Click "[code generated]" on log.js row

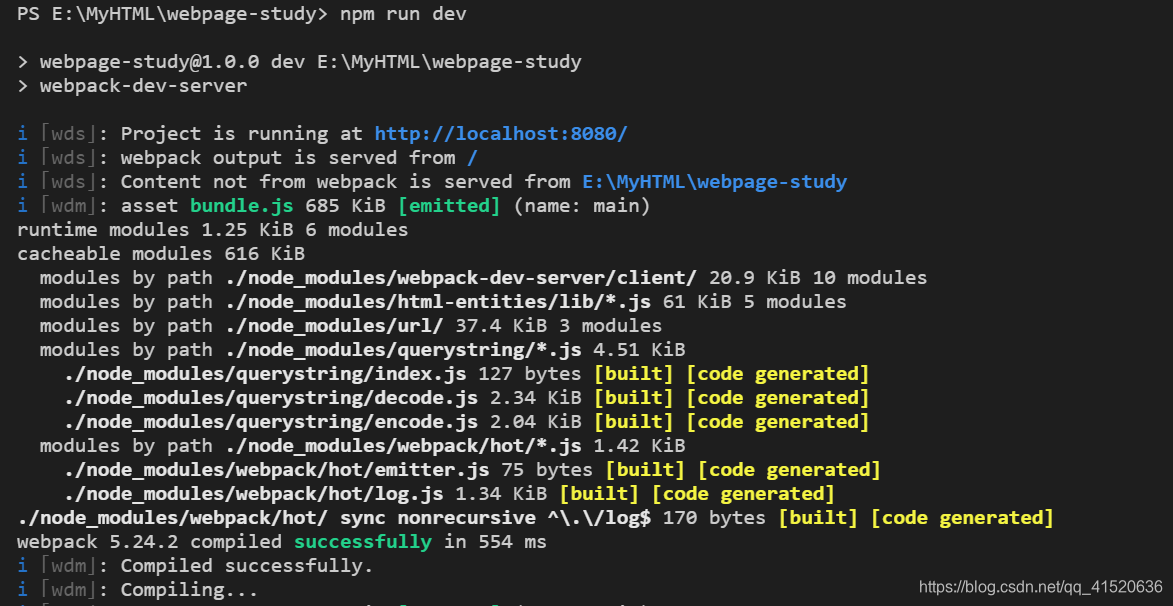point(743,493)
